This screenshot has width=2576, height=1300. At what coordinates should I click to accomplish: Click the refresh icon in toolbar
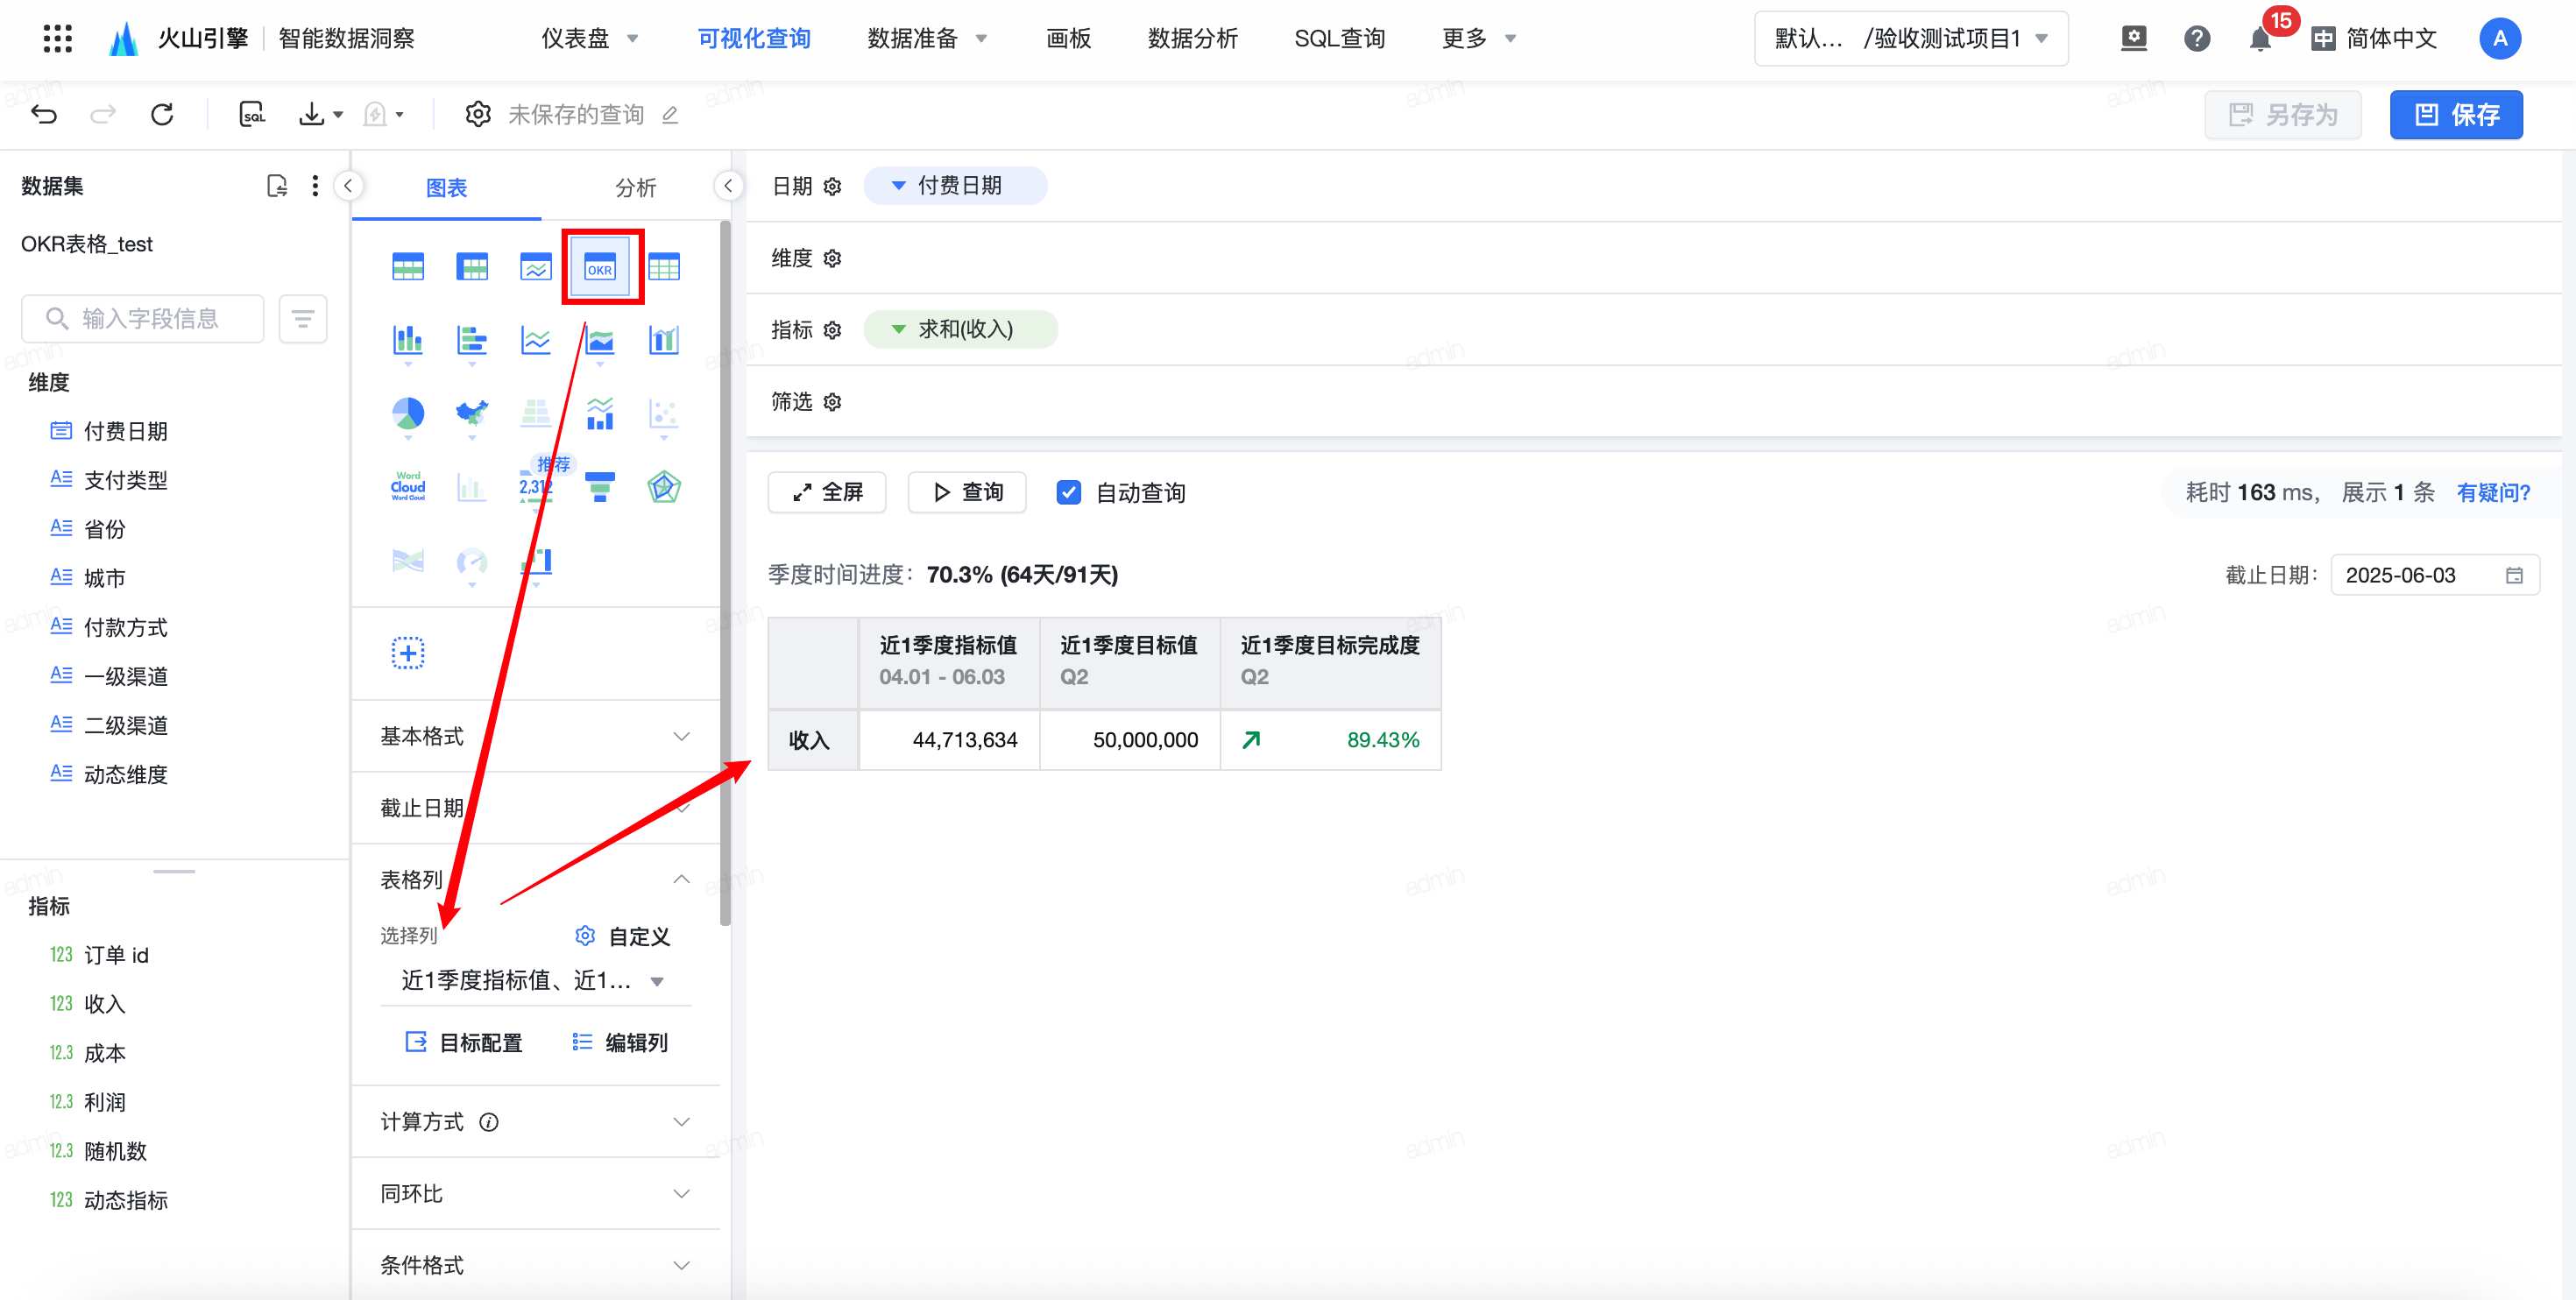(x=162, y=114)
